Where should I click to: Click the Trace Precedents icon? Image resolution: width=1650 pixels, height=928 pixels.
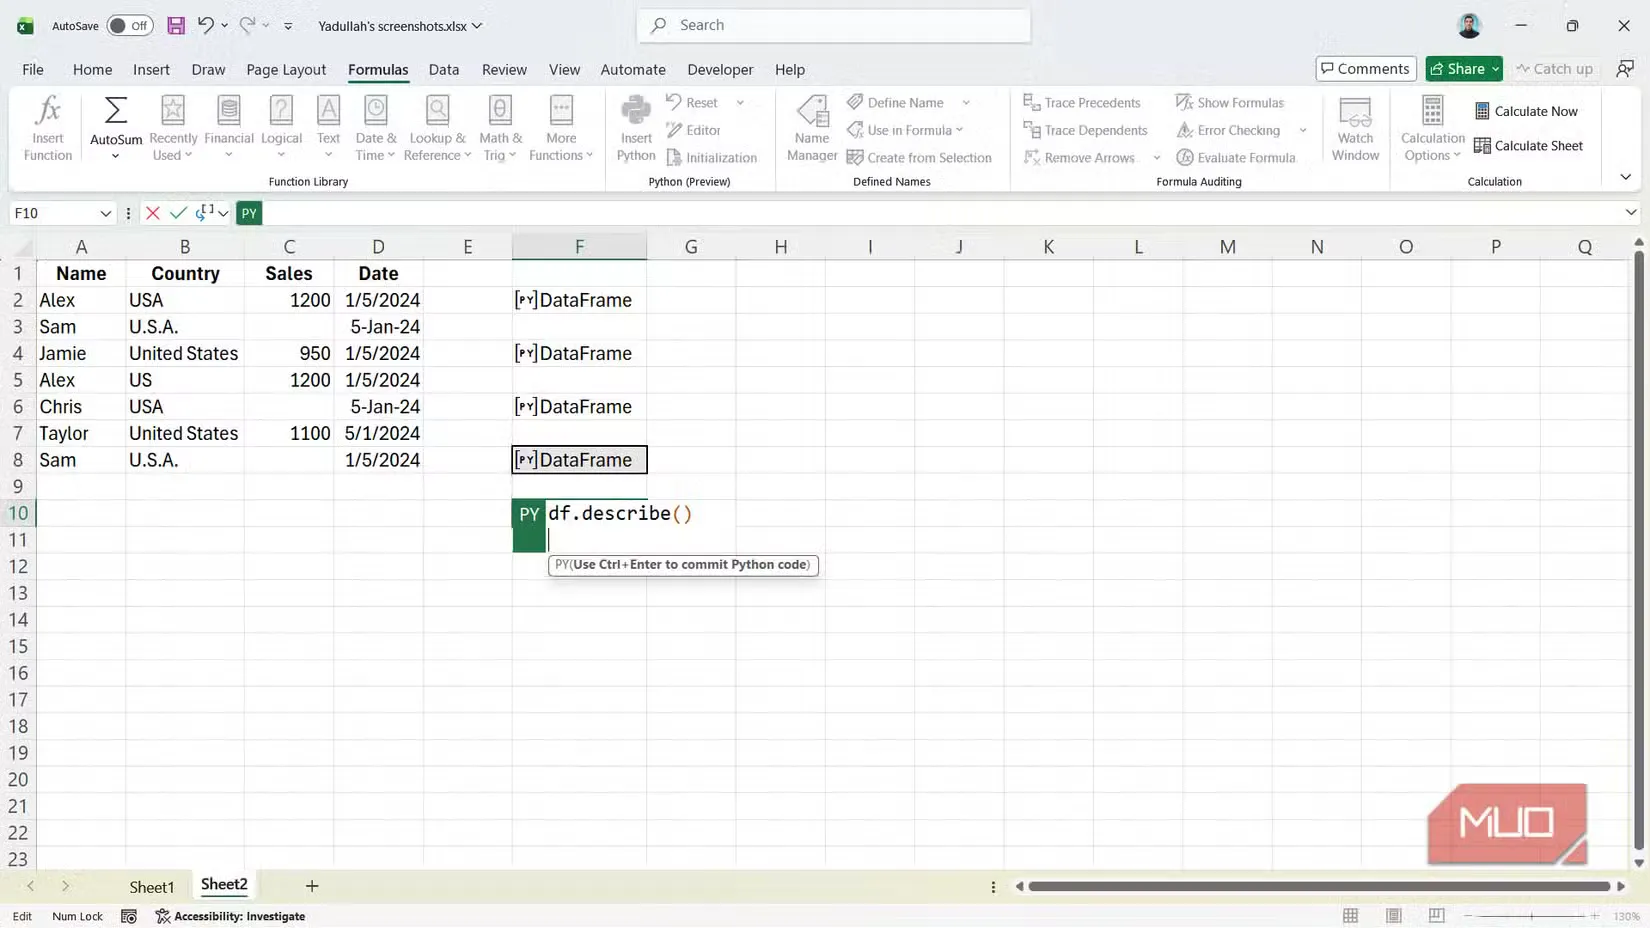pyautogui.click(x=1032, y=102)
